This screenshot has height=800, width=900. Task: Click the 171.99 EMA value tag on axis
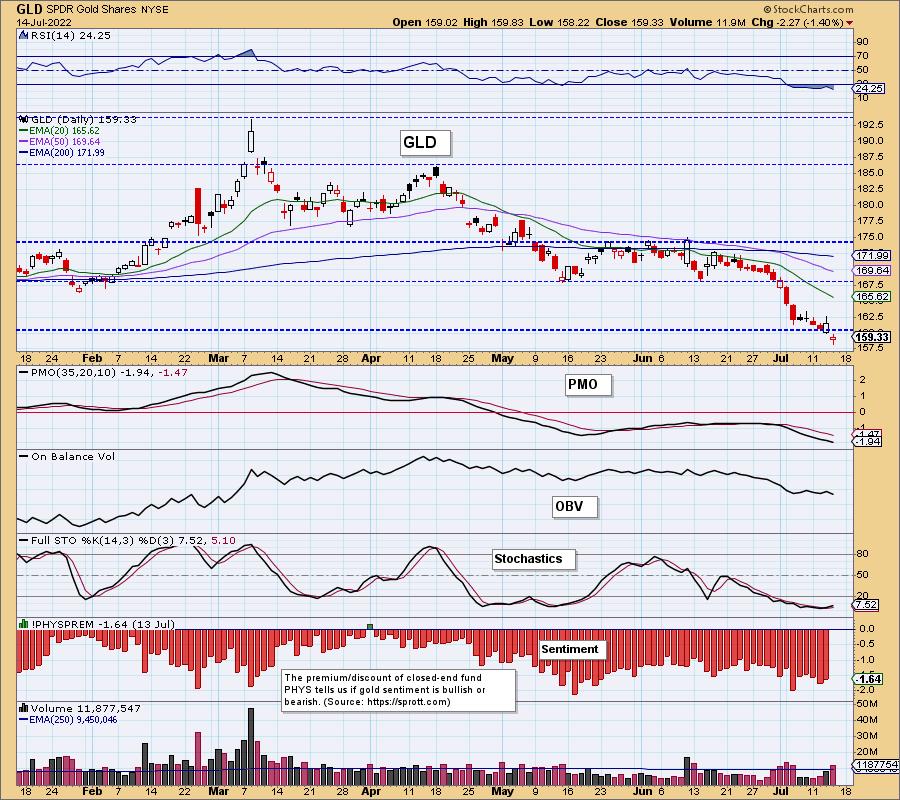tap(872, 255)
